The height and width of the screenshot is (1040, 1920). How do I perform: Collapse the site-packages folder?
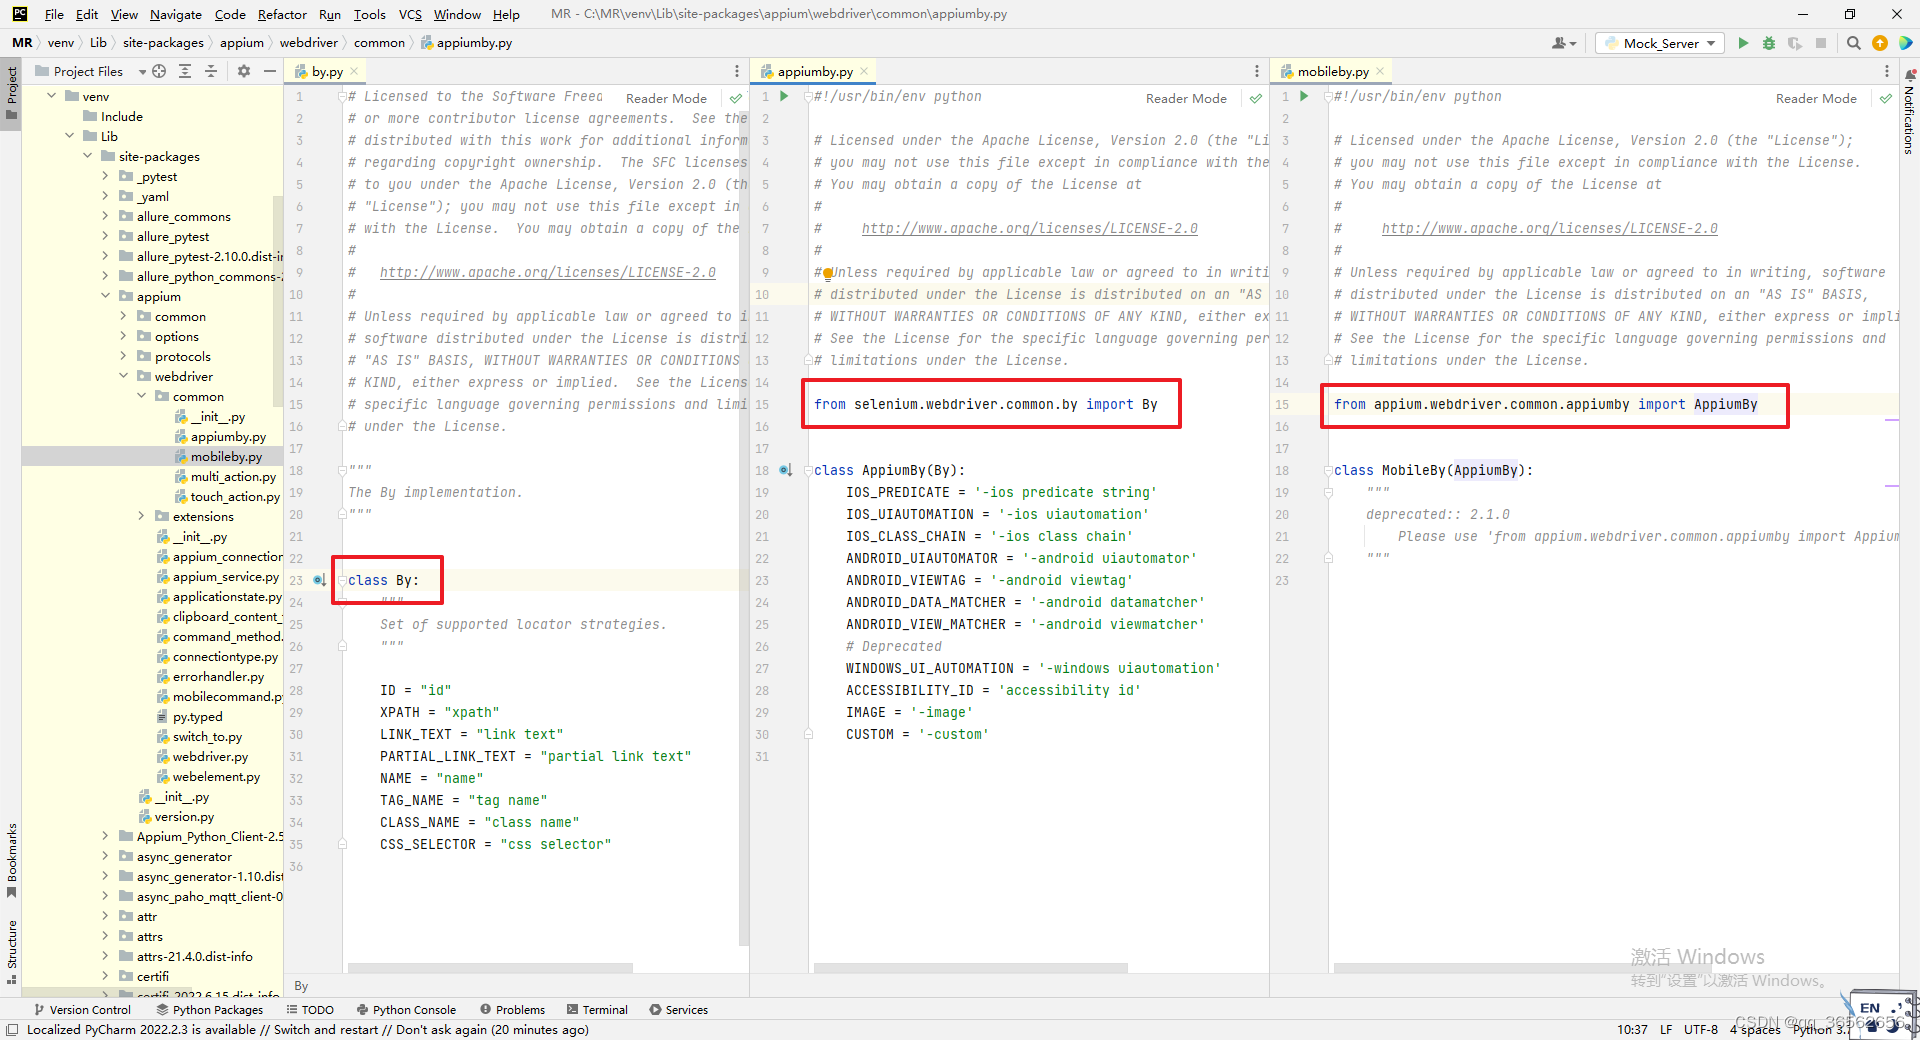[87, 156]
